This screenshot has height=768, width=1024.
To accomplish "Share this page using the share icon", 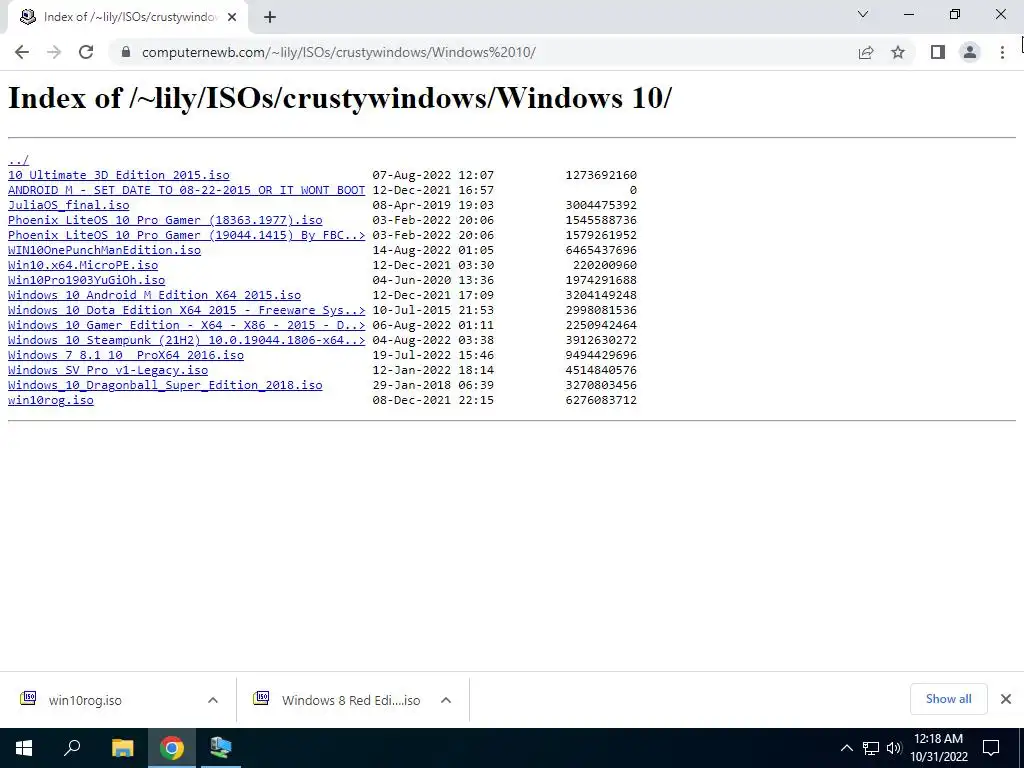I will (x=866, y=52).
